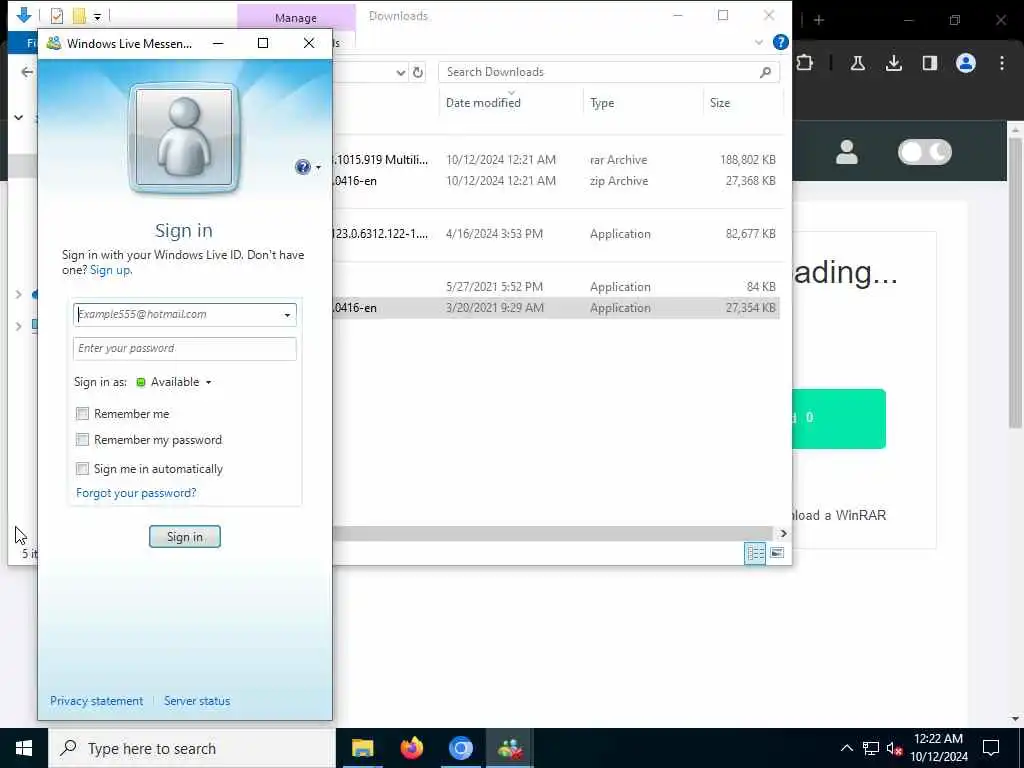Image resolution: width=1024 pixels, height=768 pixels.
Task: Open the Chrome downloads icon
Action: click(x=894, y=63)
